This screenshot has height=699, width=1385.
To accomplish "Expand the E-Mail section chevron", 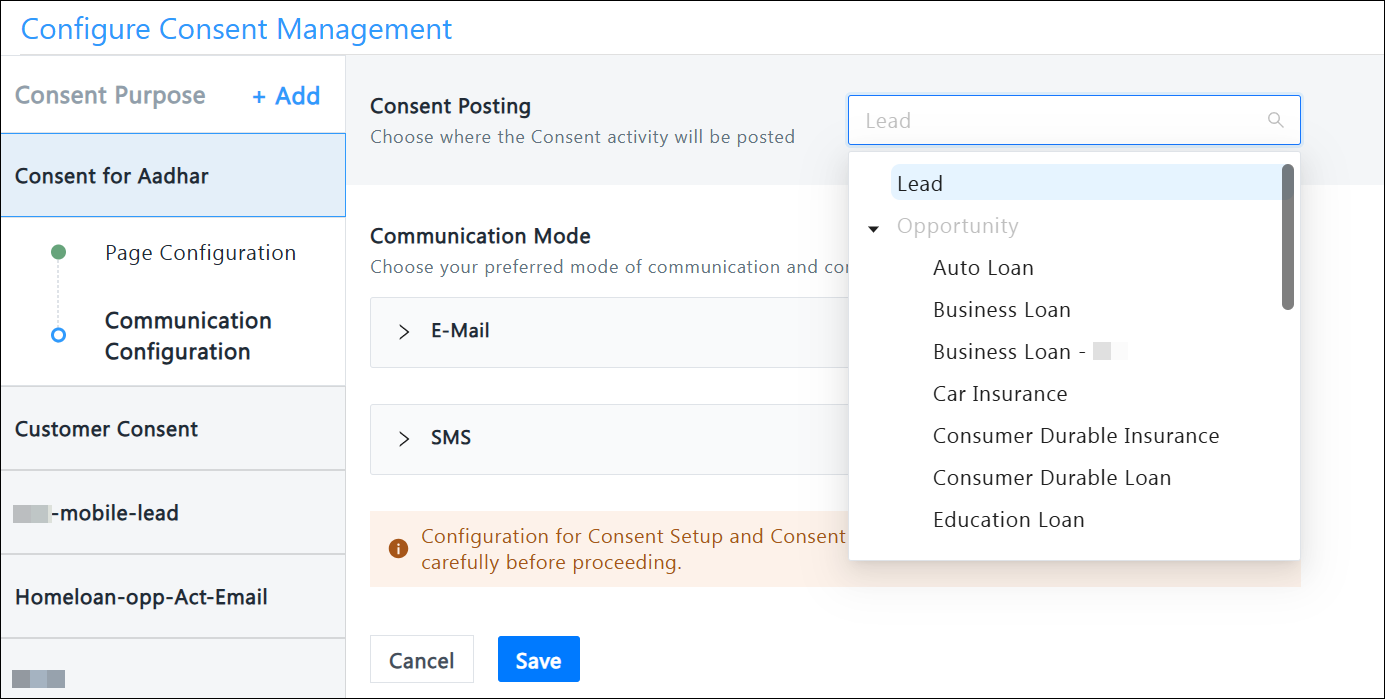I will click(x=404, y=332).
